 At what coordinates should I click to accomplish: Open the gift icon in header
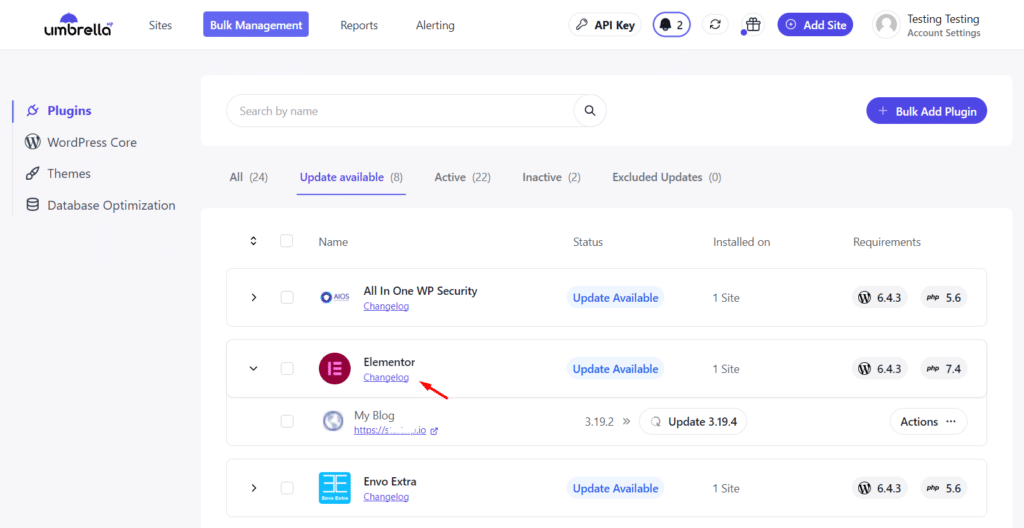753,25
